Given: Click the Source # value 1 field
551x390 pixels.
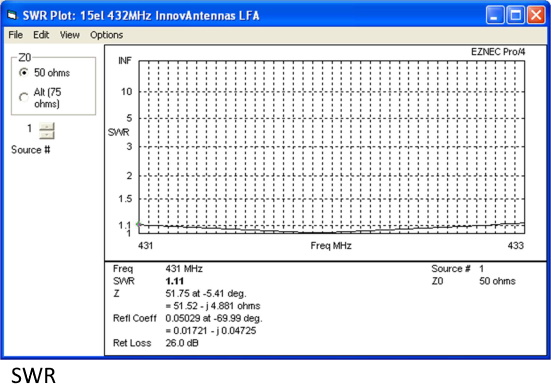Looking at the screenshot, I should coord(30,129).
